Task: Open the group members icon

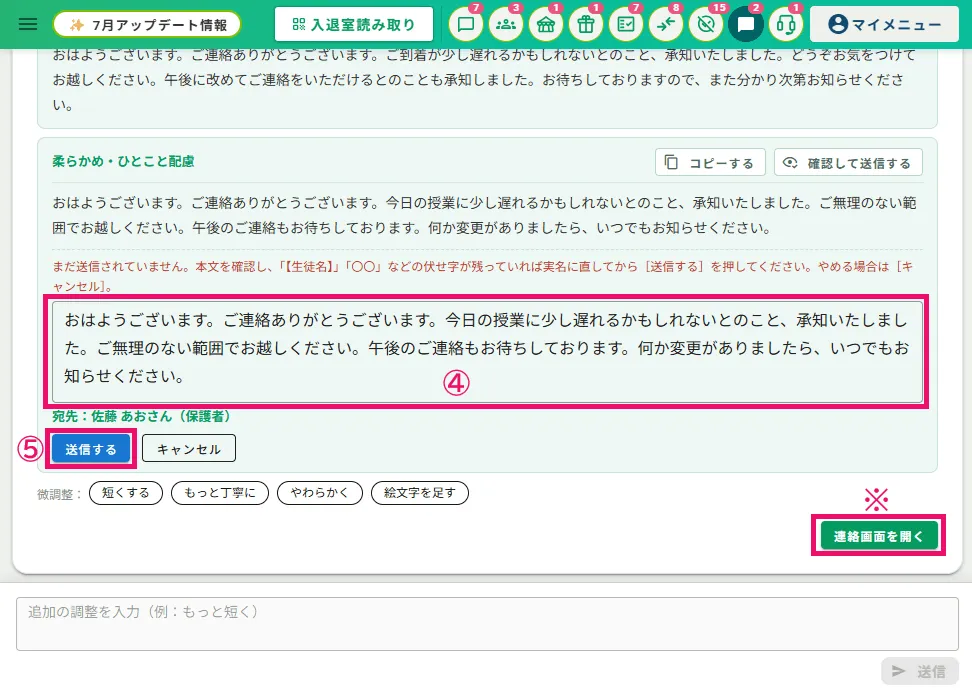Action: click(506, 25)
